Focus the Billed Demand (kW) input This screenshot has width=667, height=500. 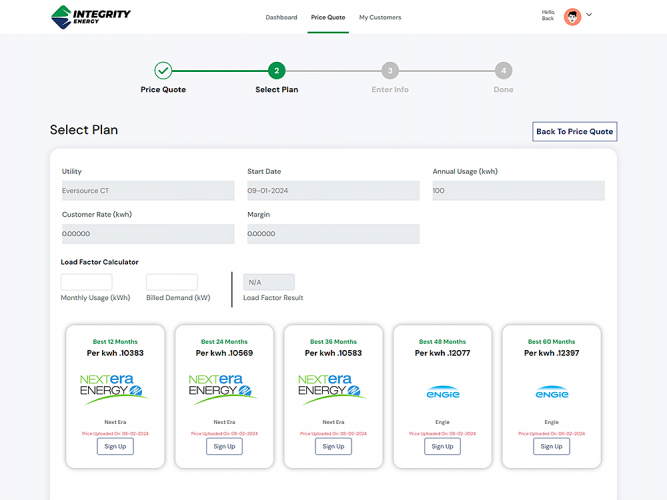172,282
